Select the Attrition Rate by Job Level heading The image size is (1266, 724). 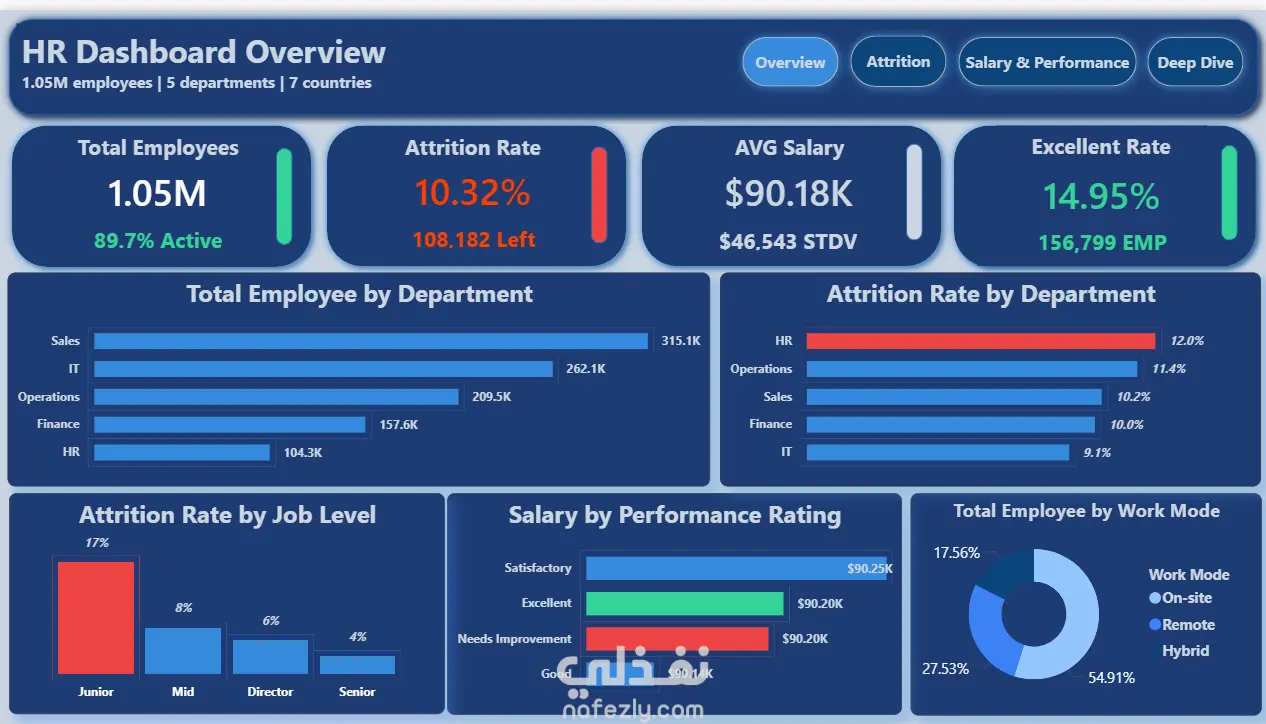[228, 516]
